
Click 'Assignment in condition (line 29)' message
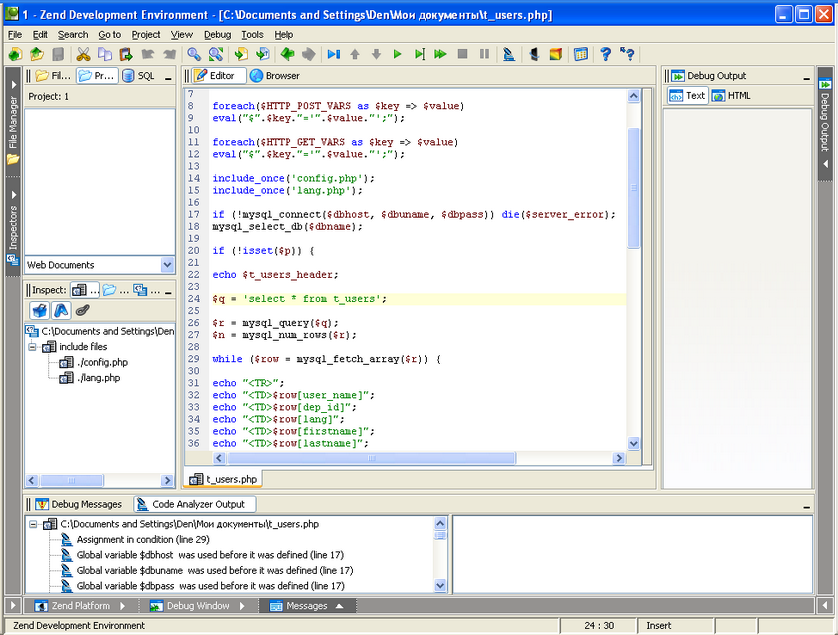pyautogui.click(x=143, y=539)
